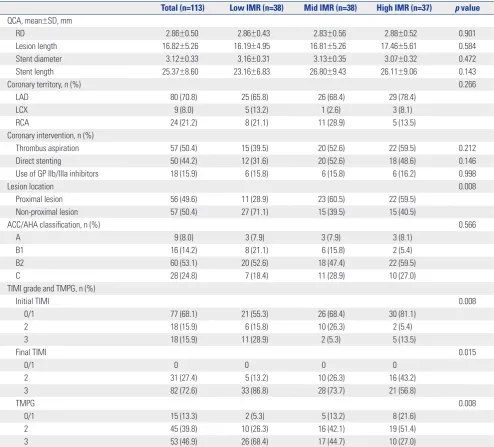Click TMPG 2 total value "45 (39.8)"

[x=184, y=429]
